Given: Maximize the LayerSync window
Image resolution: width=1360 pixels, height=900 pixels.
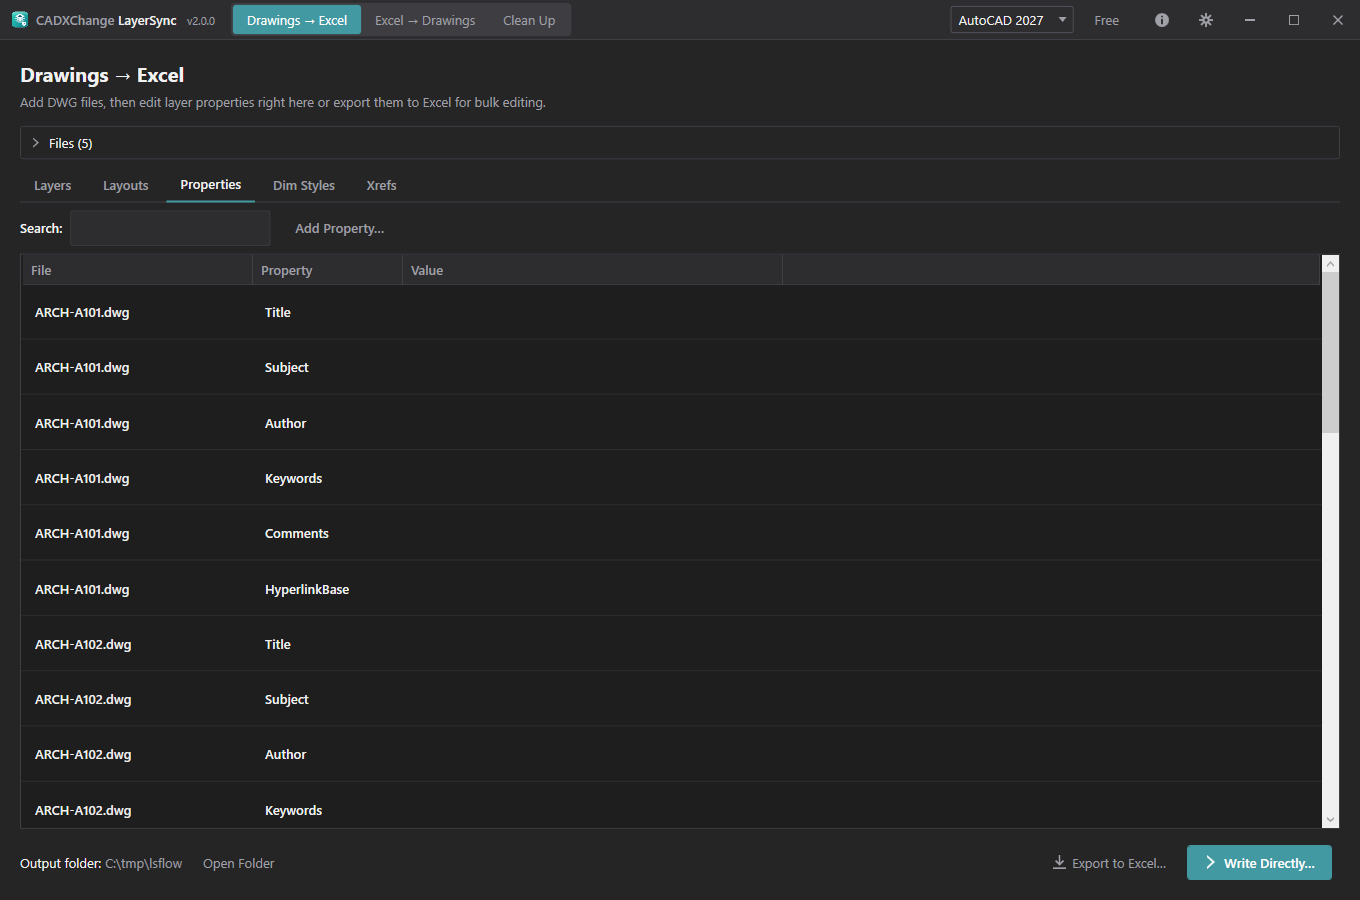Looking at the screenshot, I should tap(1294, 20).
